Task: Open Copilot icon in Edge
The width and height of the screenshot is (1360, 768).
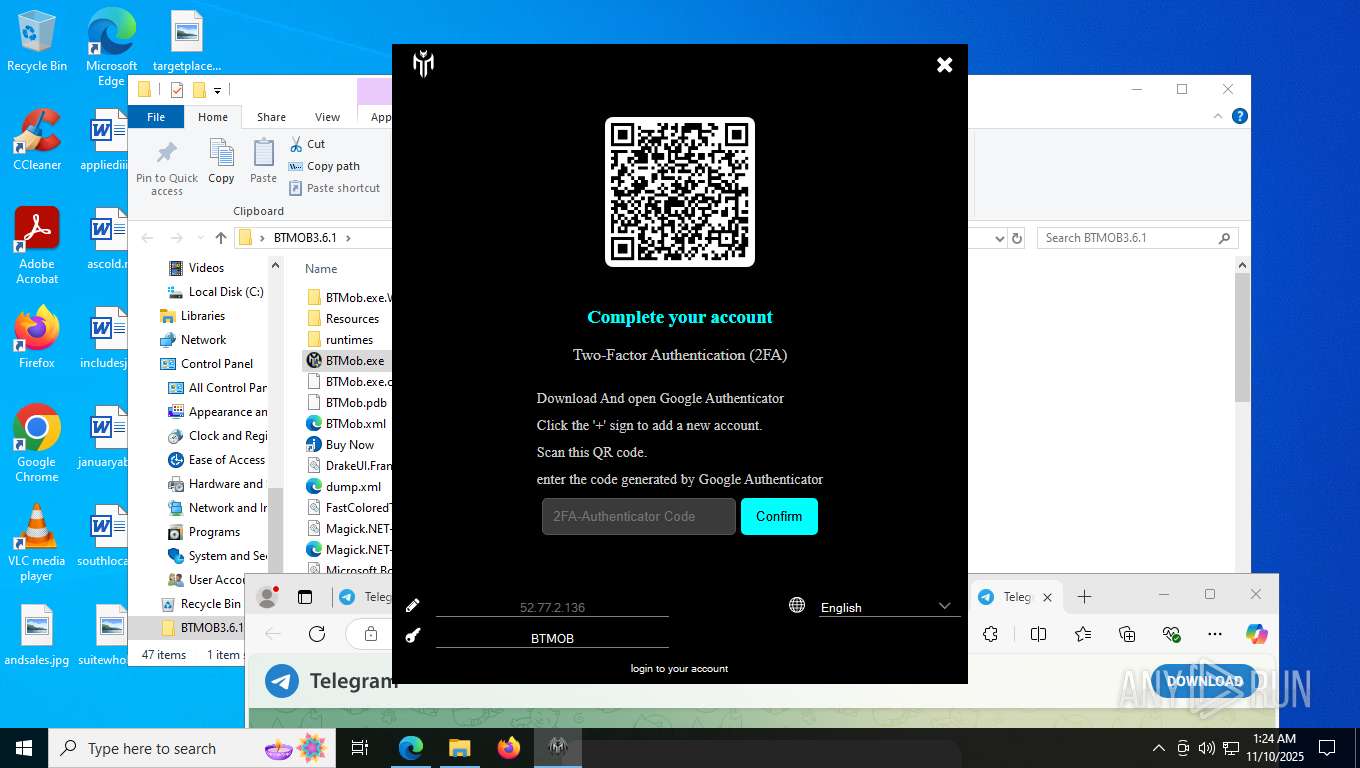Action: pos(1257,634)
